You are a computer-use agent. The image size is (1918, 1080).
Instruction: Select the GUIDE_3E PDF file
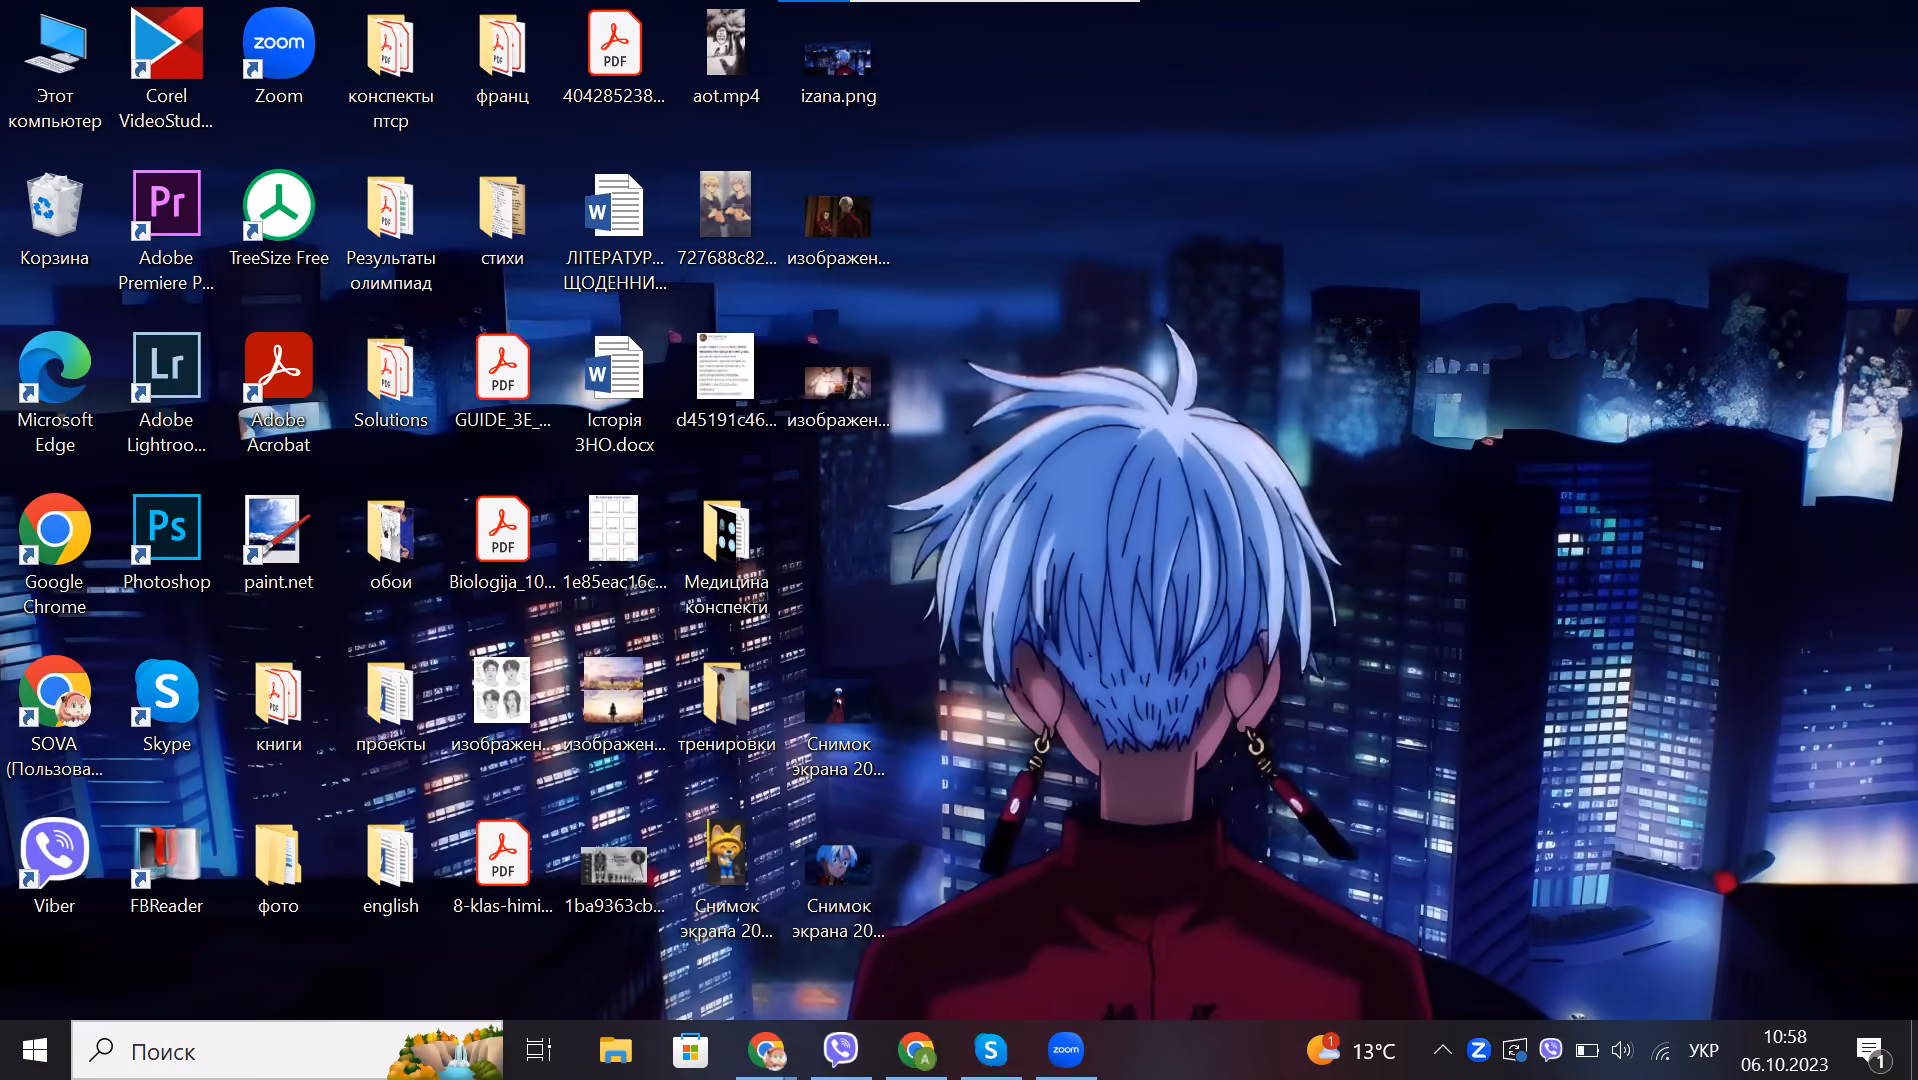pyautogui.click(x=502, y=382)
